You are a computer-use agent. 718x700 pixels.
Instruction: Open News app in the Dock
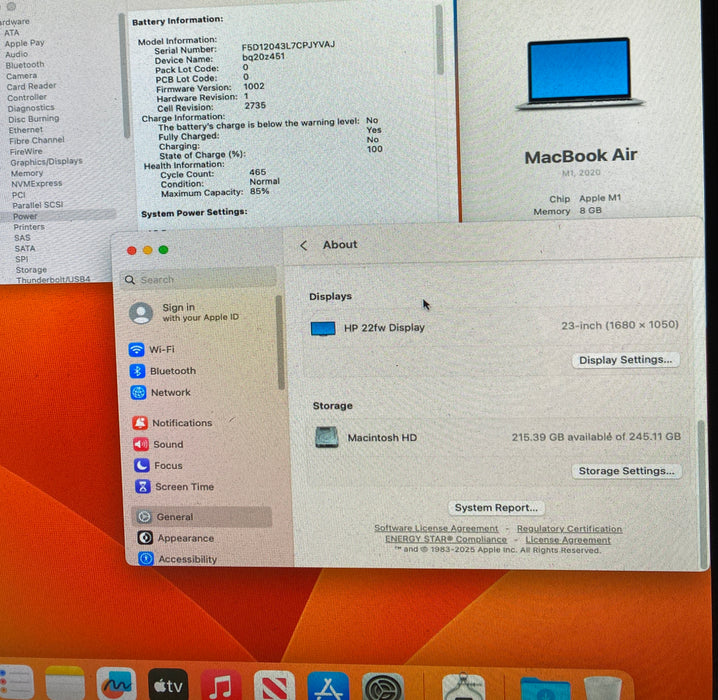(274, 685)
